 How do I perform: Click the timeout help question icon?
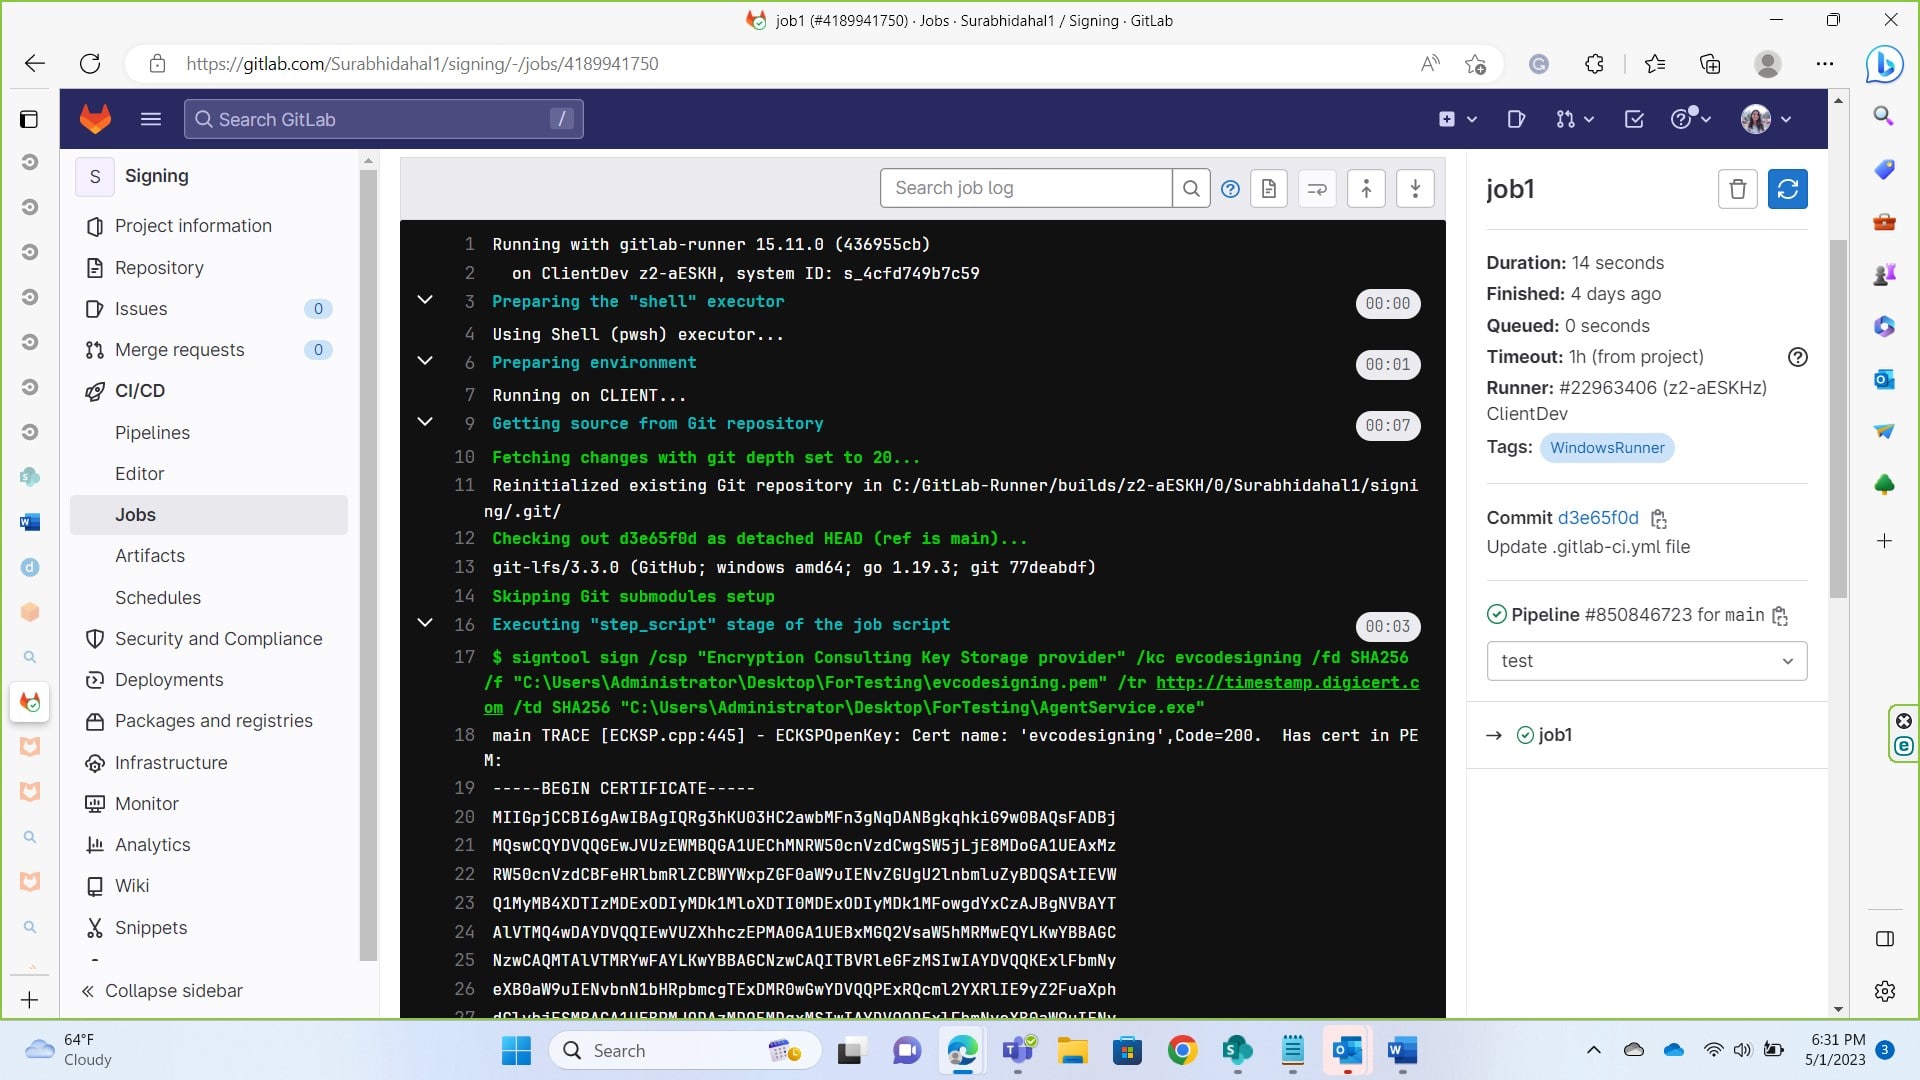coord(1797,357)
